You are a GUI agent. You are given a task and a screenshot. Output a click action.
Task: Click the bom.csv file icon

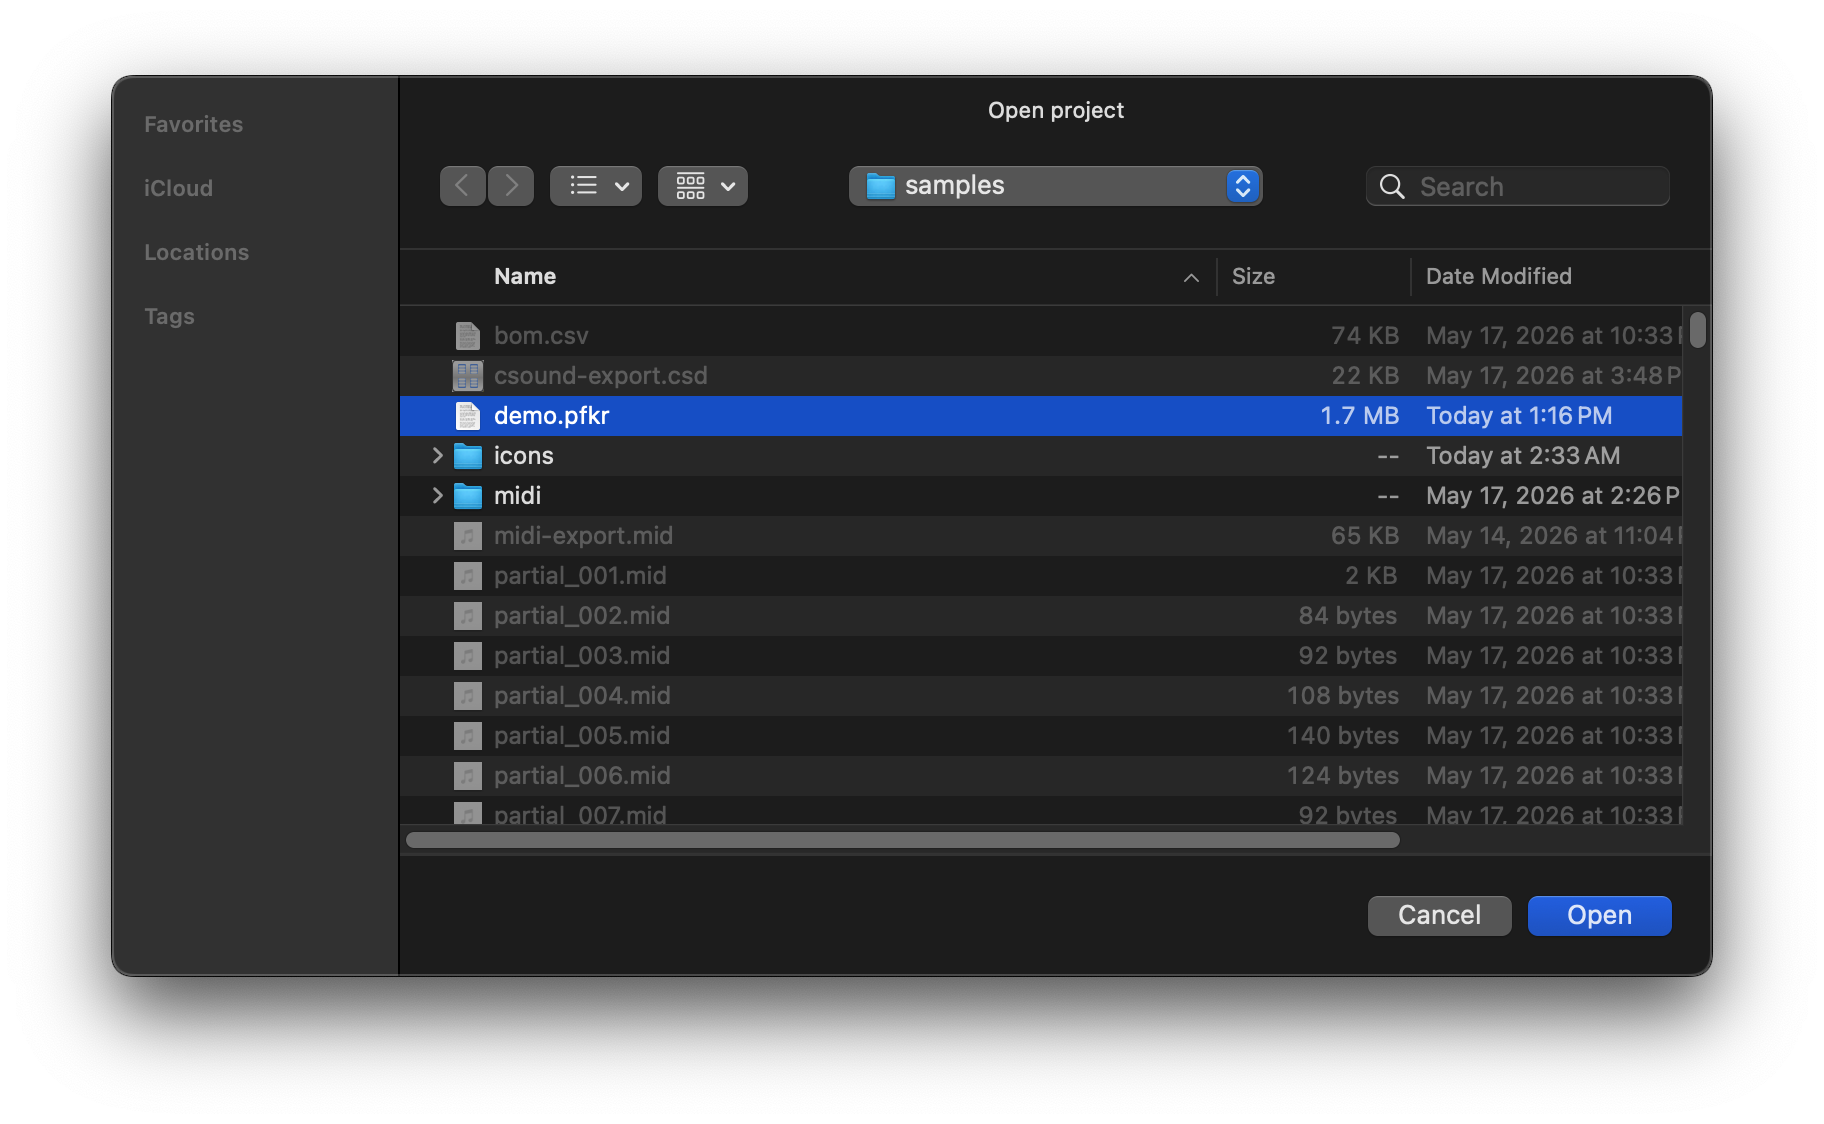coord(468,336)
